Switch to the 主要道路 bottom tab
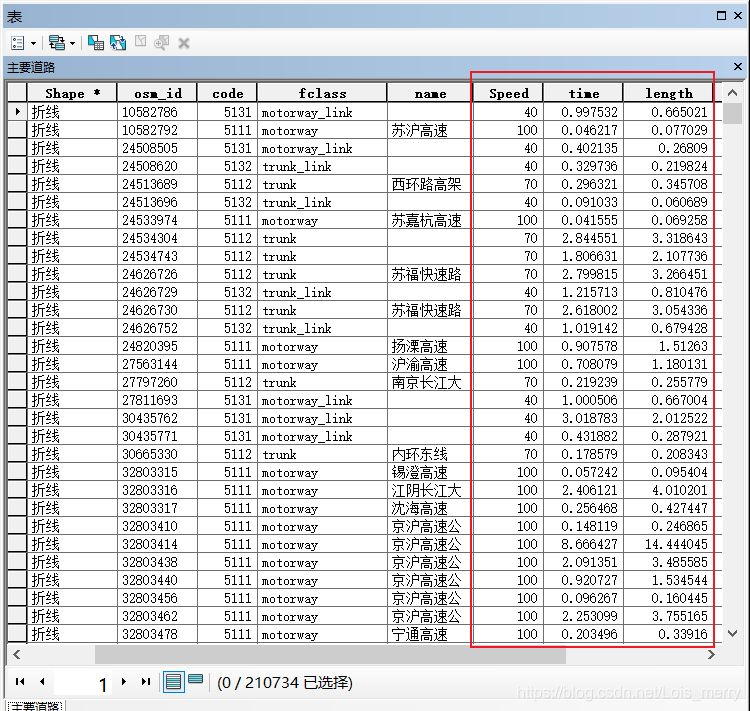The image size is (750, 711). pos(35,705)
